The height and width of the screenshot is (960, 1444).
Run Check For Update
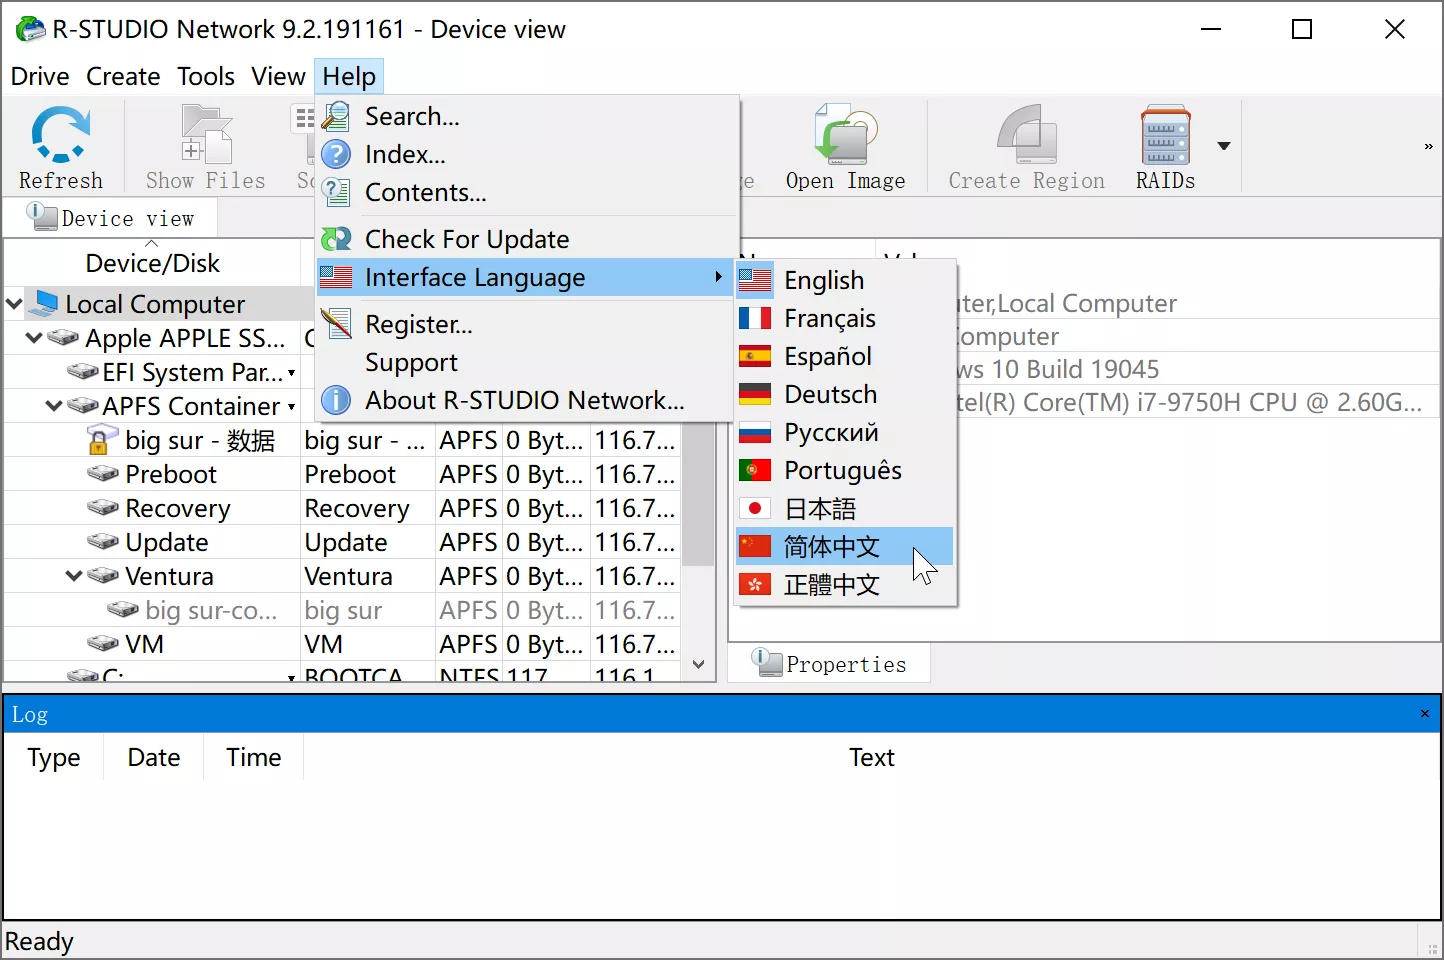pos(467,239)
